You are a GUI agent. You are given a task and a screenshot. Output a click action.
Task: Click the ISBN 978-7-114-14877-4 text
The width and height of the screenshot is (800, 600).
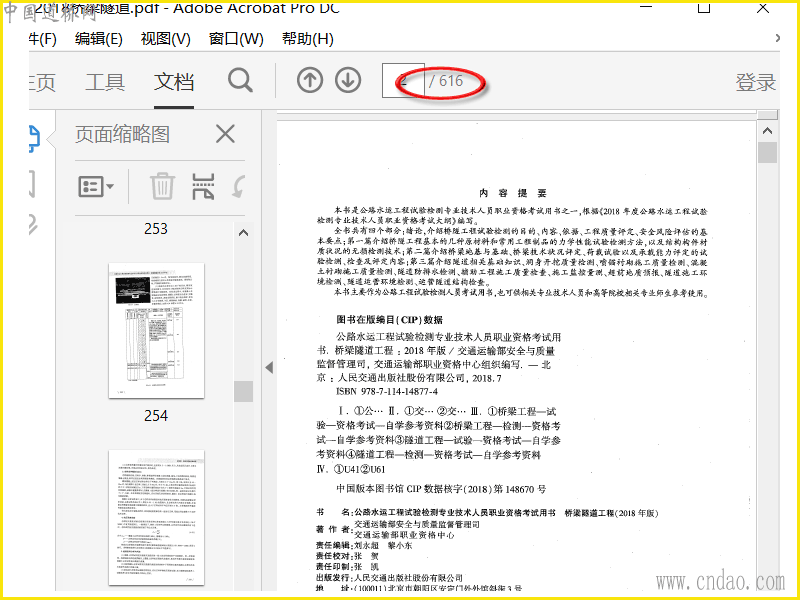(387, 392)
